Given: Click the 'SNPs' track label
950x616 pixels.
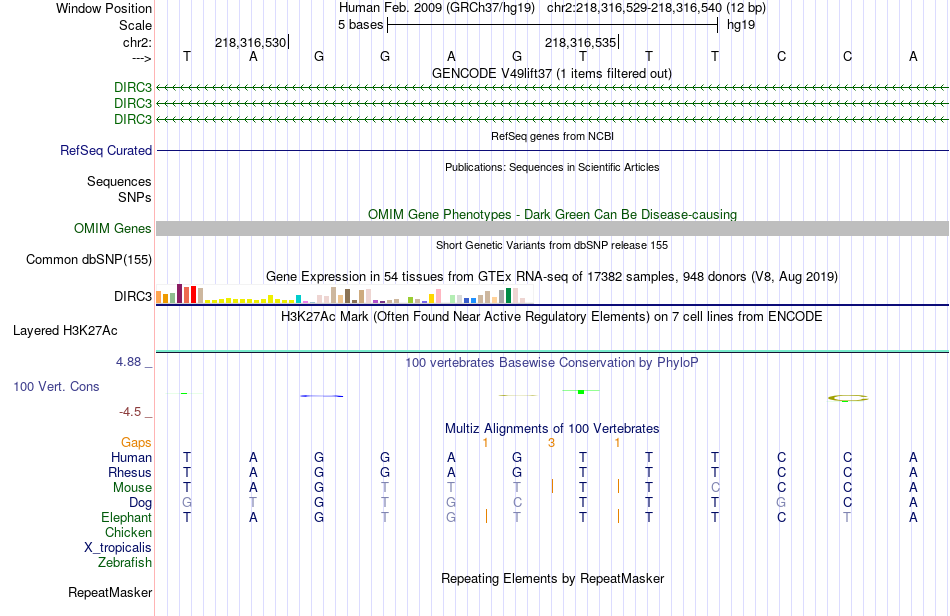Looking at the screenshot, I should point(135,197).
